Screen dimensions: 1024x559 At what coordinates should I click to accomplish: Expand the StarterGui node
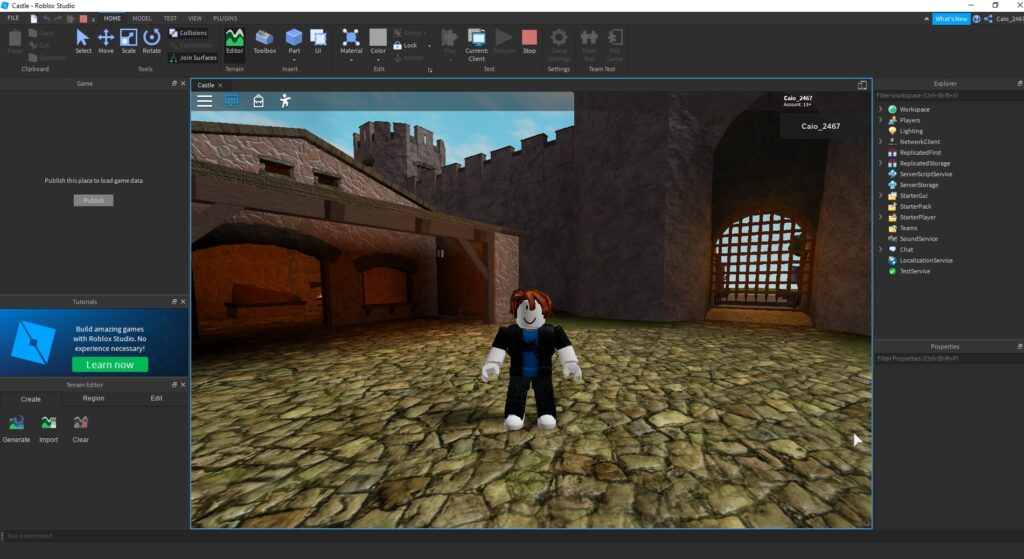point(880,195)
